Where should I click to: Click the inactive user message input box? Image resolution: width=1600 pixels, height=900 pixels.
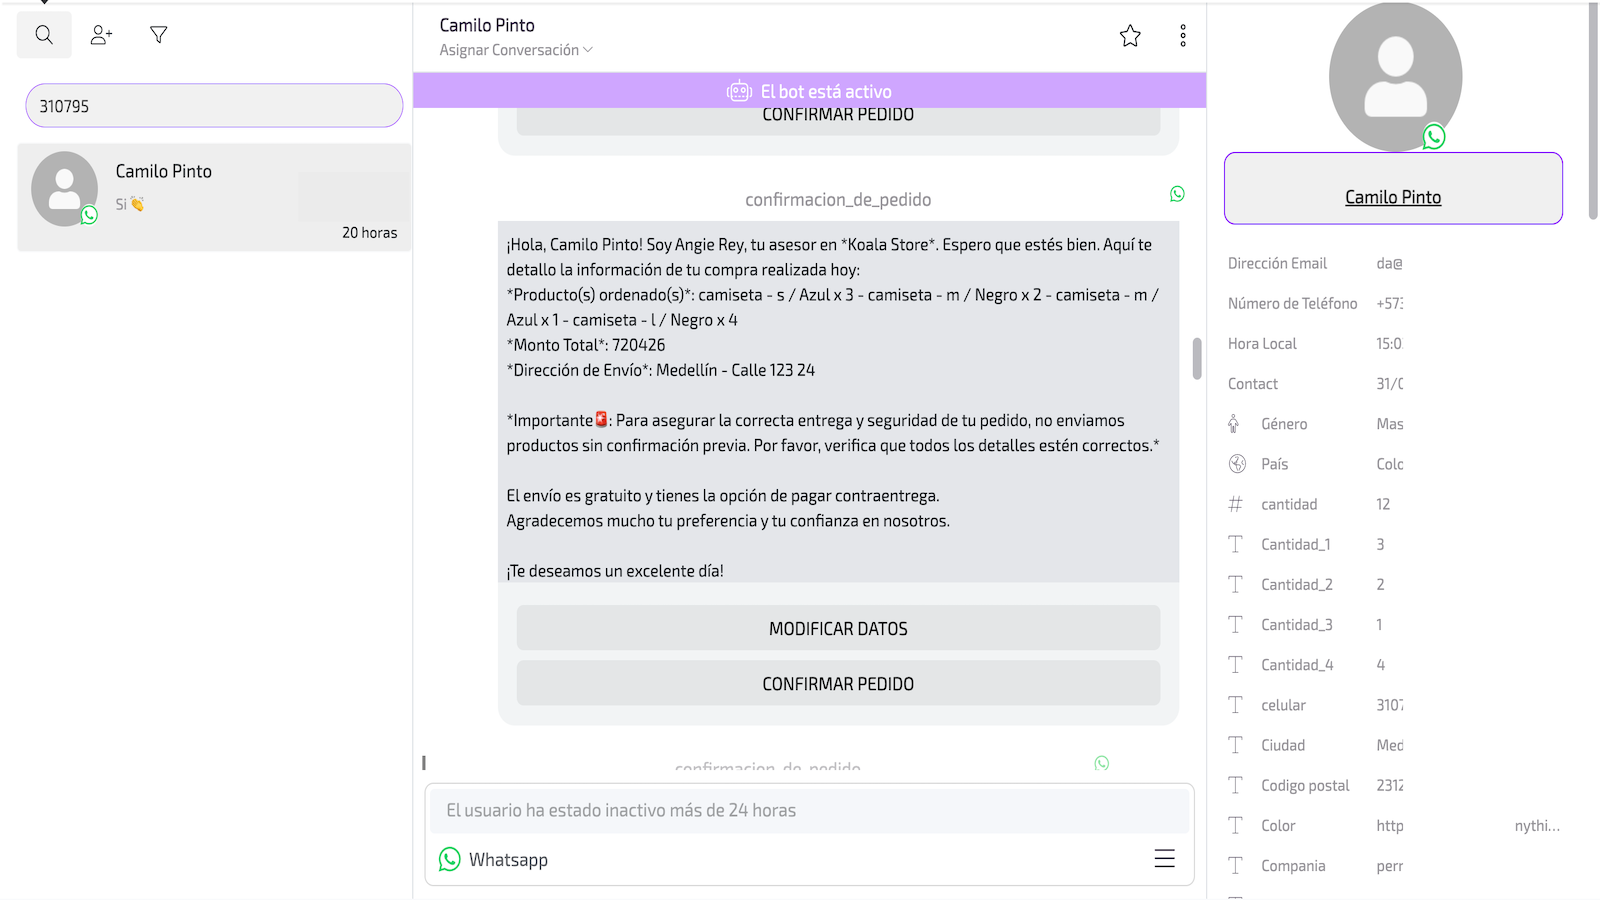click(810, 810)
